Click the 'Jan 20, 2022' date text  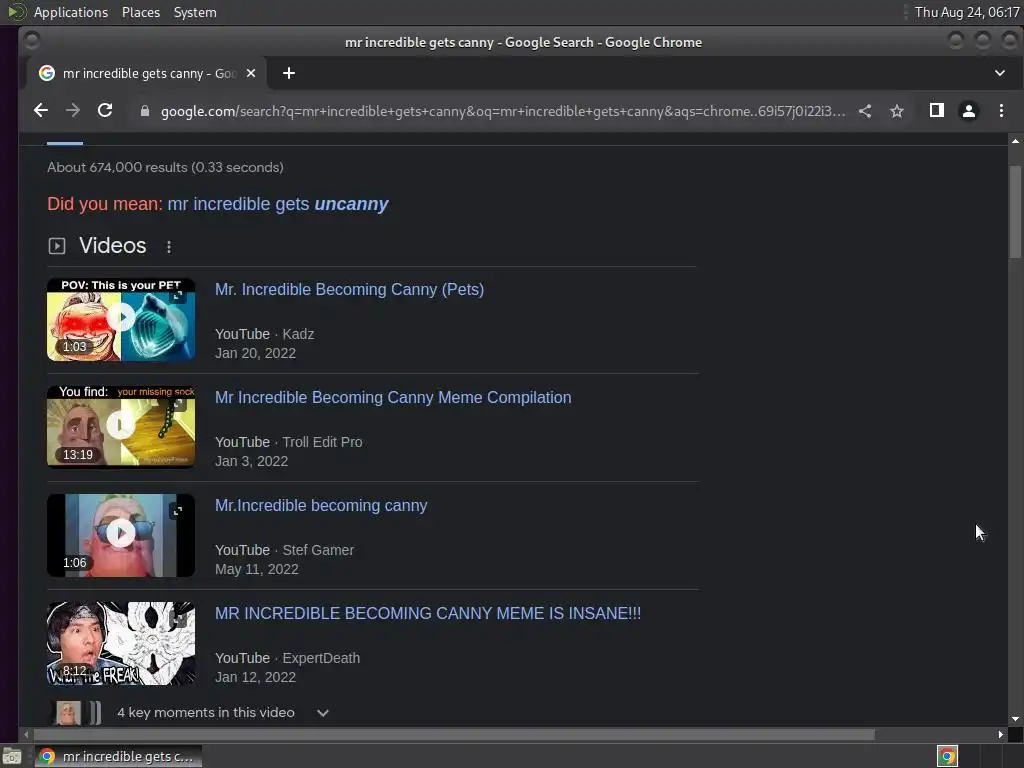click(x=255, y=353)
